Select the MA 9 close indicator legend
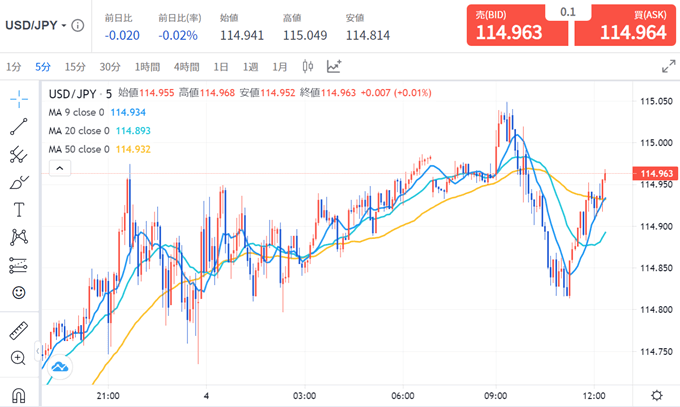Screen dimensions: 680x407 pyautogui.click(x=97, y=112)
